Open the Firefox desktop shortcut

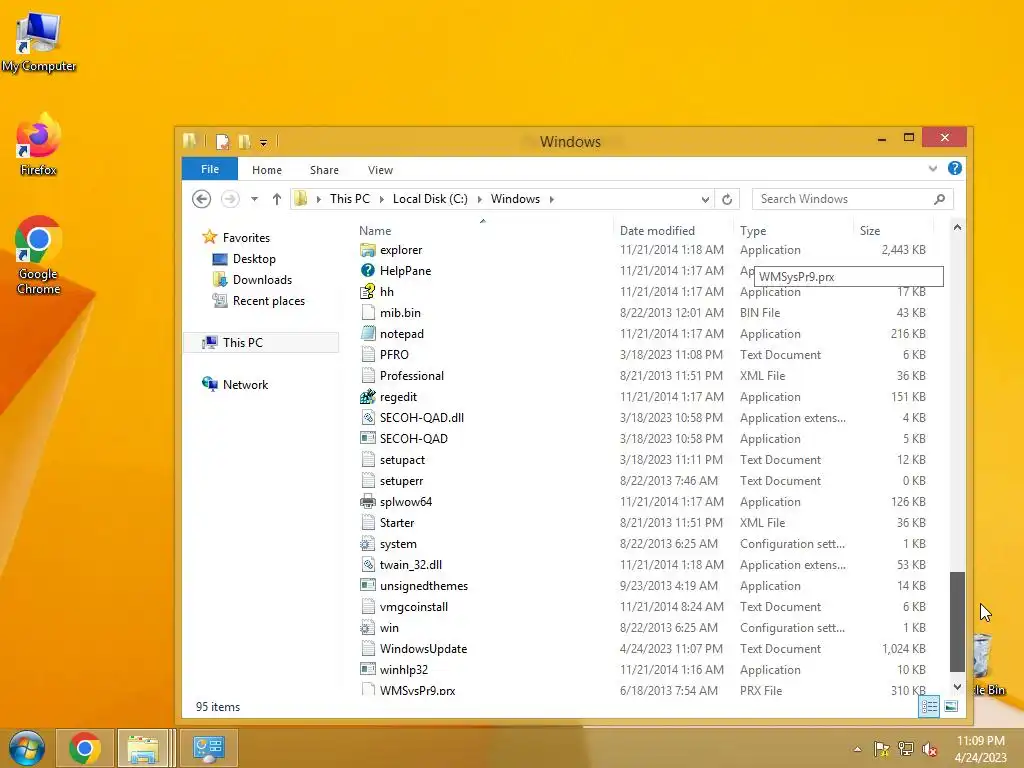(38, 144)
